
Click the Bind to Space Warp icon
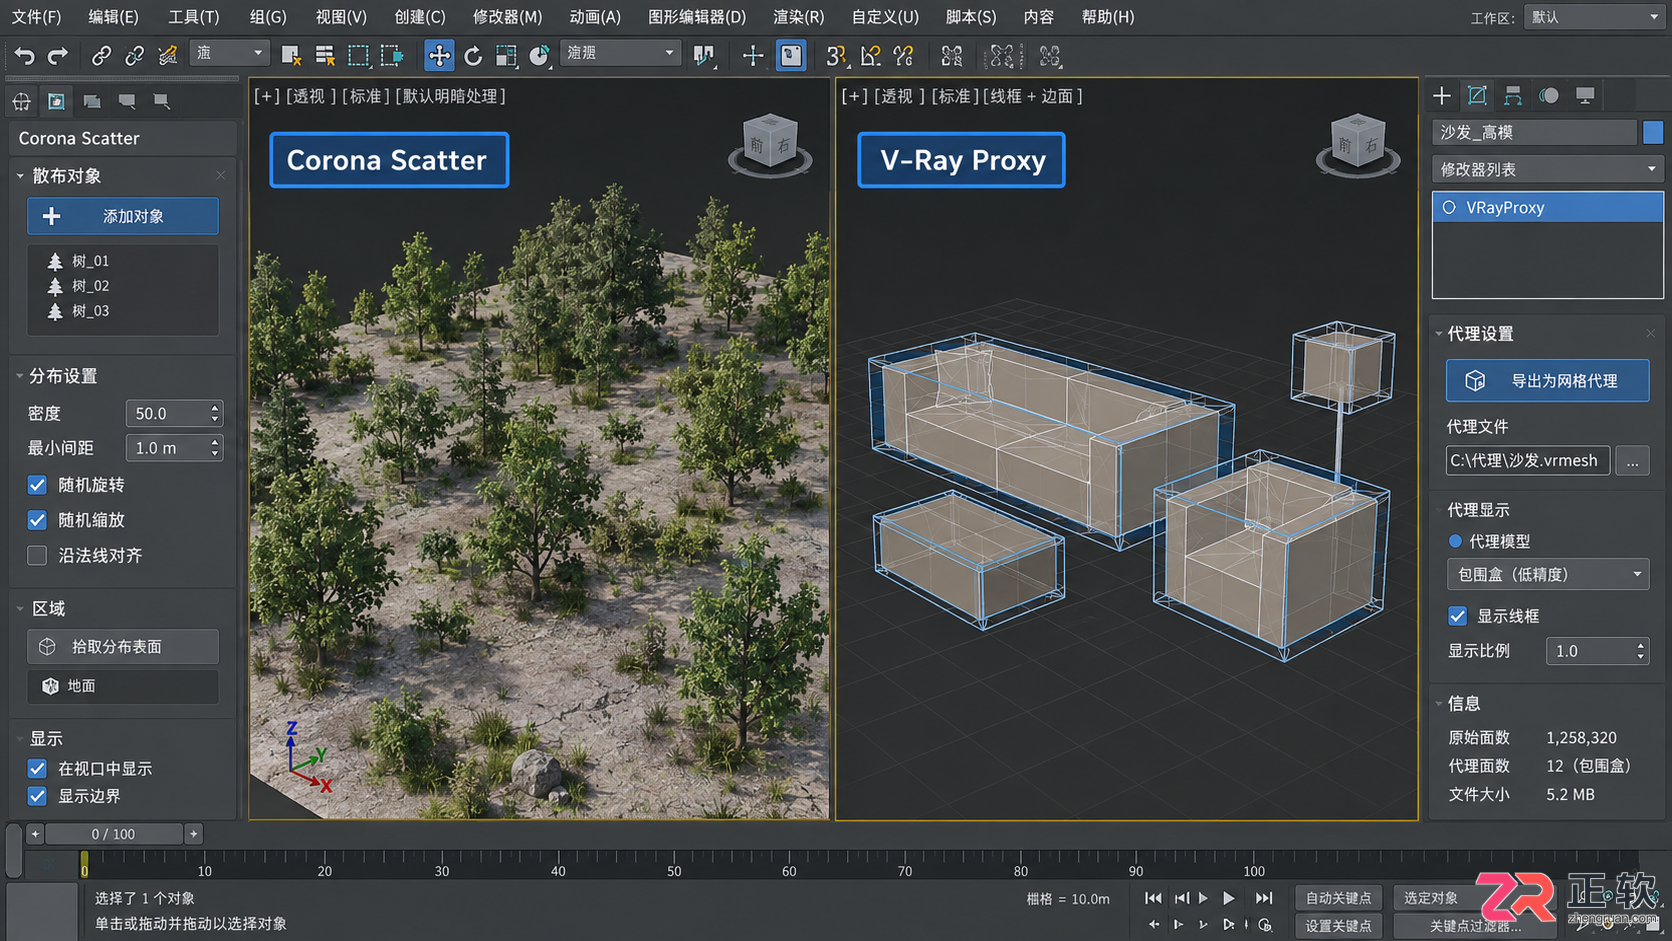pyautogui.click(x=168, y=56)
